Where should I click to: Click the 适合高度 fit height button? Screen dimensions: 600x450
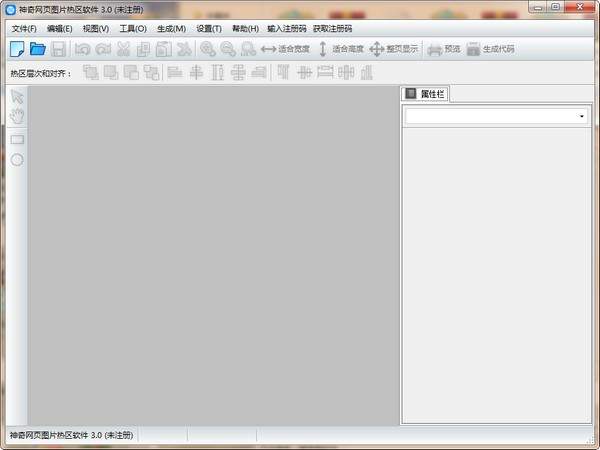point(341,49)
